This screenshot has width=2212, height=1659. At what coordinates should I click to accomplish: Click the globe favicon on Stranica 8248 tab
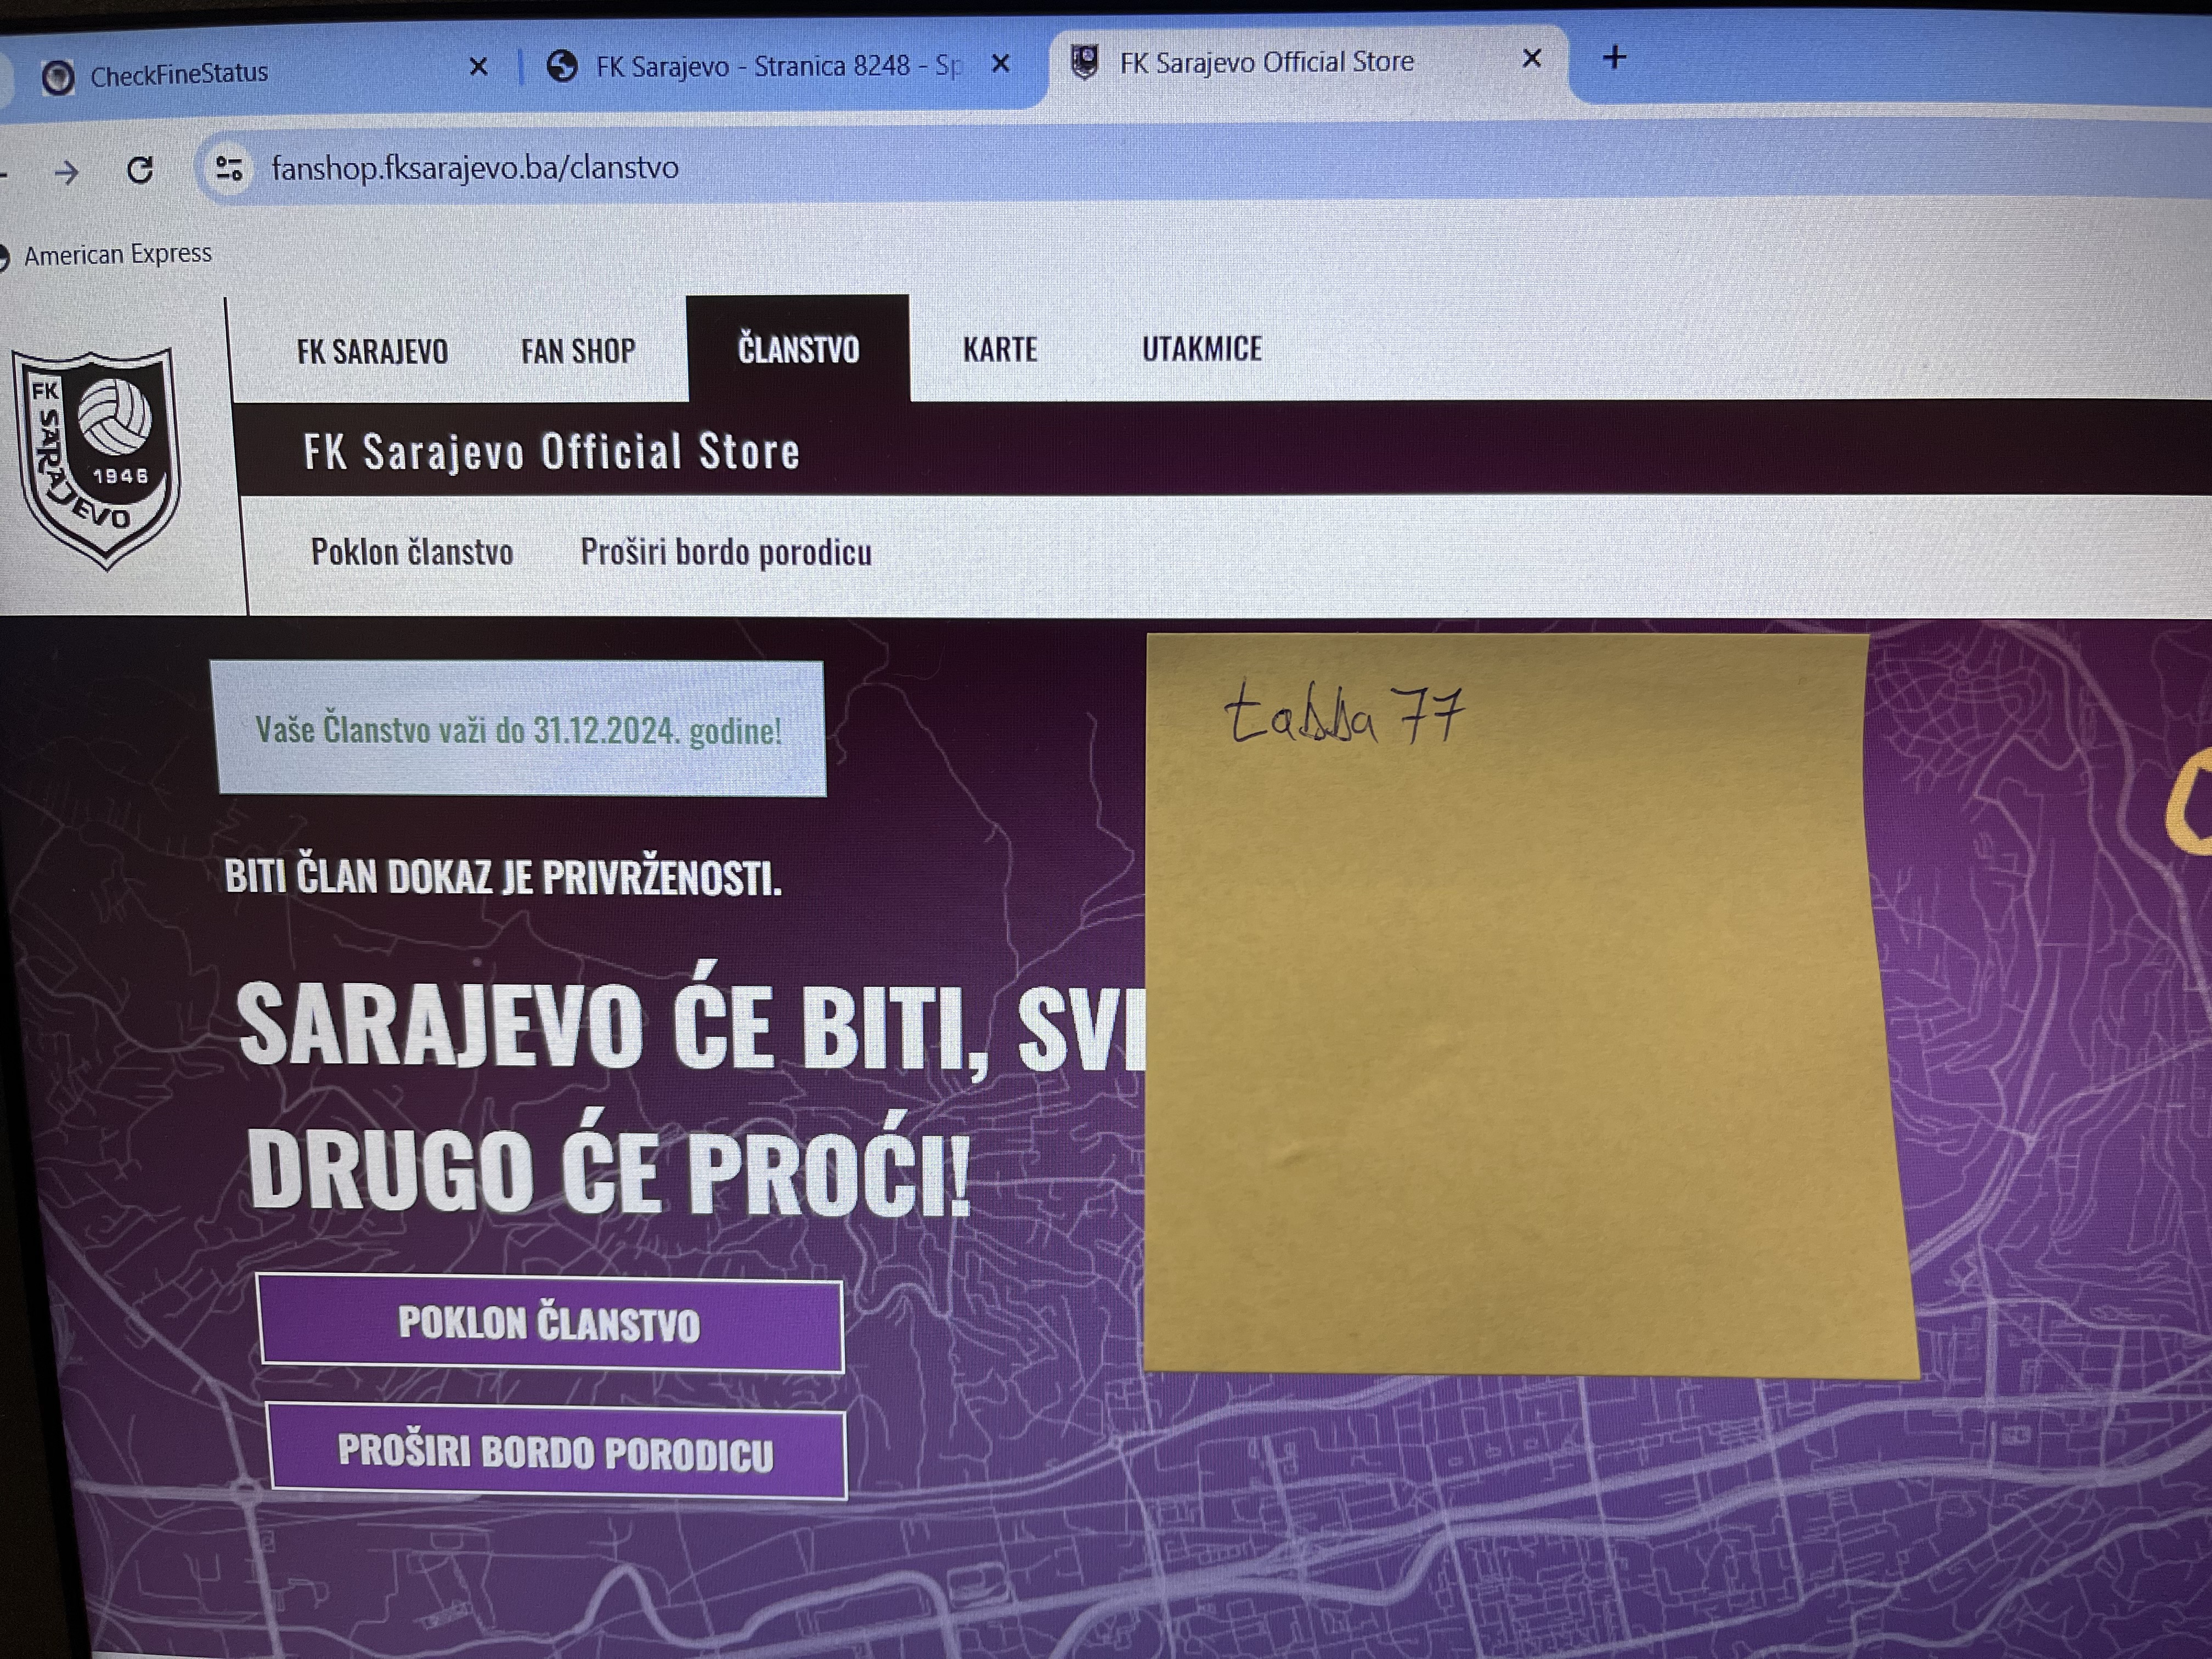tap(562, 67)
